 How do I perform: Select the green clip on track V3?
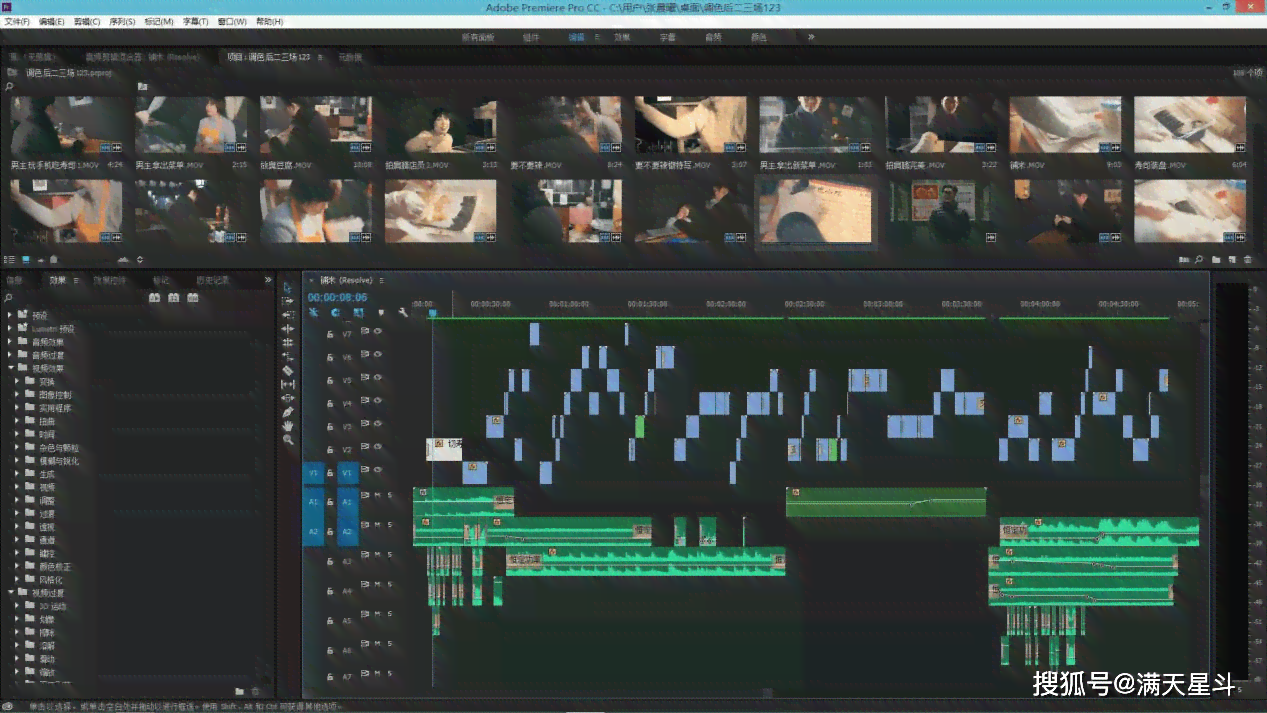(640, 426)
